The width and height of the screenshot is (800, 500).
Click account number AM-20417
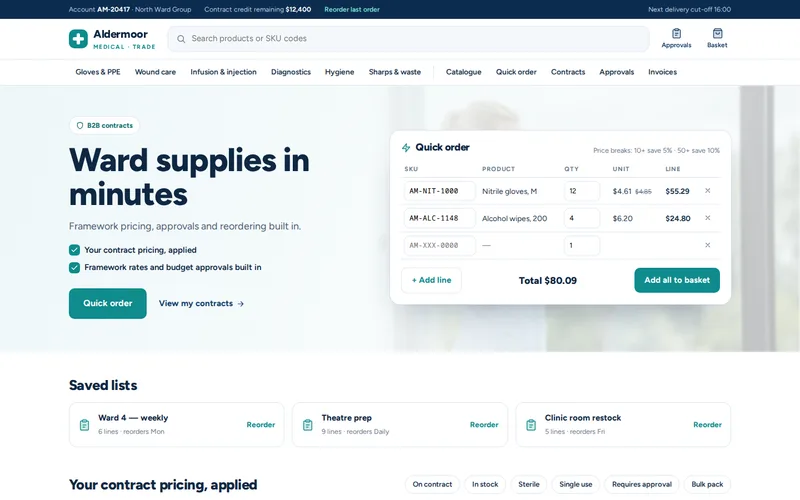pyautogui.click(x=114, y=9)
